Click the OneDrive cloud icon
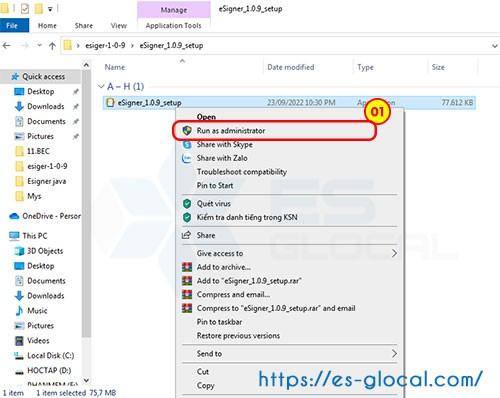Image resolution: width=500 pixels, height=398 pixels. (14, 216)
